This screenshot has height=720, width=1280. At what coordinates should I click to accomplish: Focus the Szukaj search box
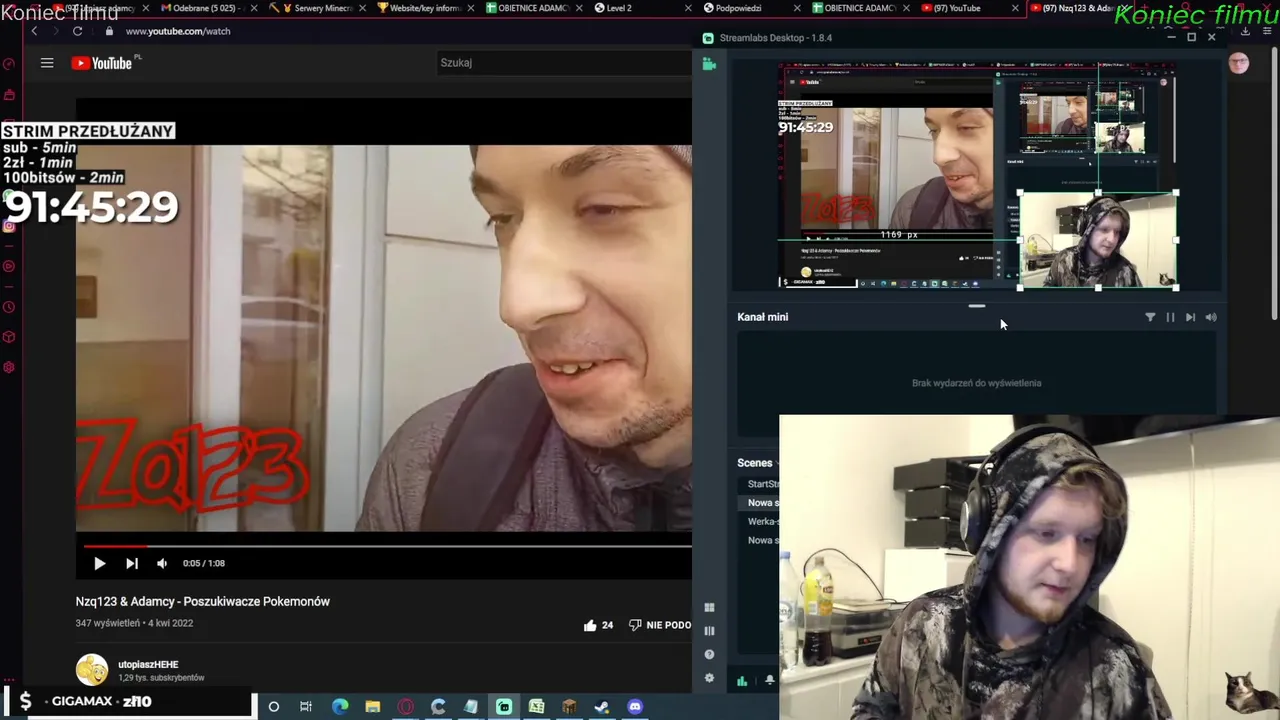click(565, 62)
